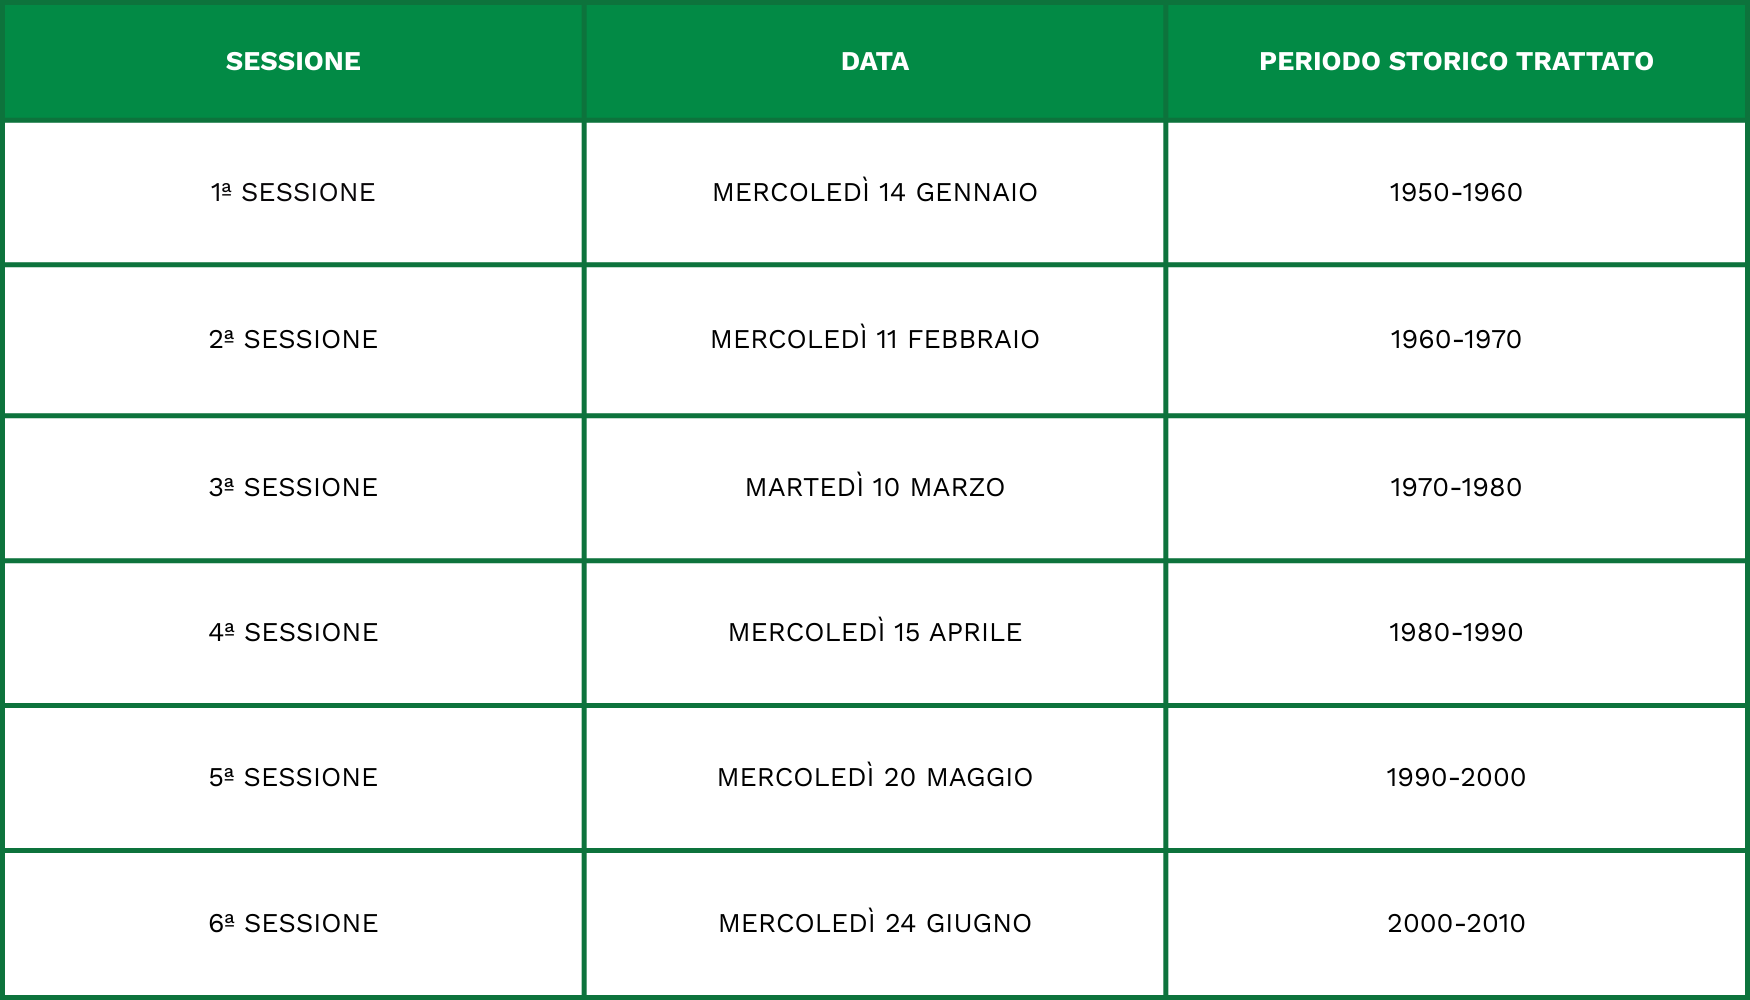This screenshot has width=1750, height=1000.
Task: Click the 1970-1980 period cell
Action: coord(1456,487)
